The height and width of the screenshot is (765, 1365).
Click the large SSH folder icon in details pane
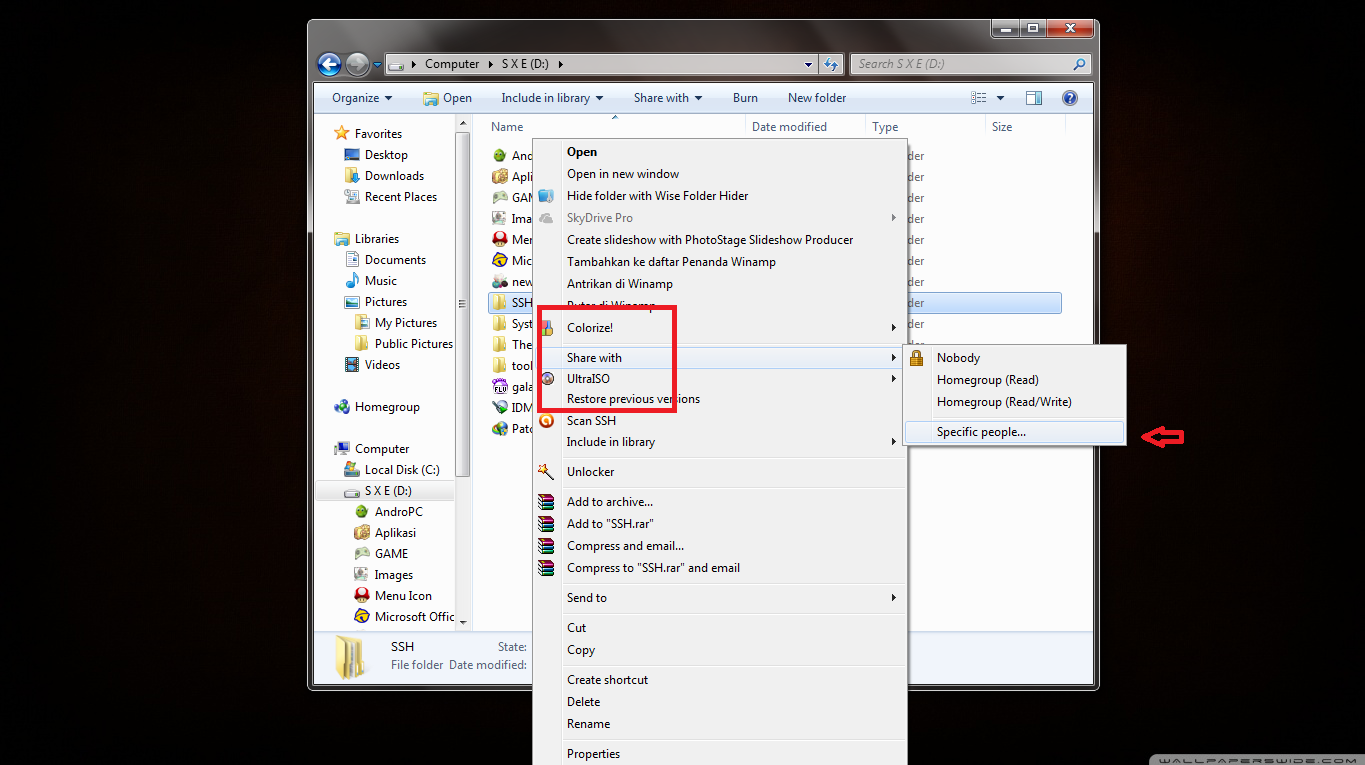[351, 656]
